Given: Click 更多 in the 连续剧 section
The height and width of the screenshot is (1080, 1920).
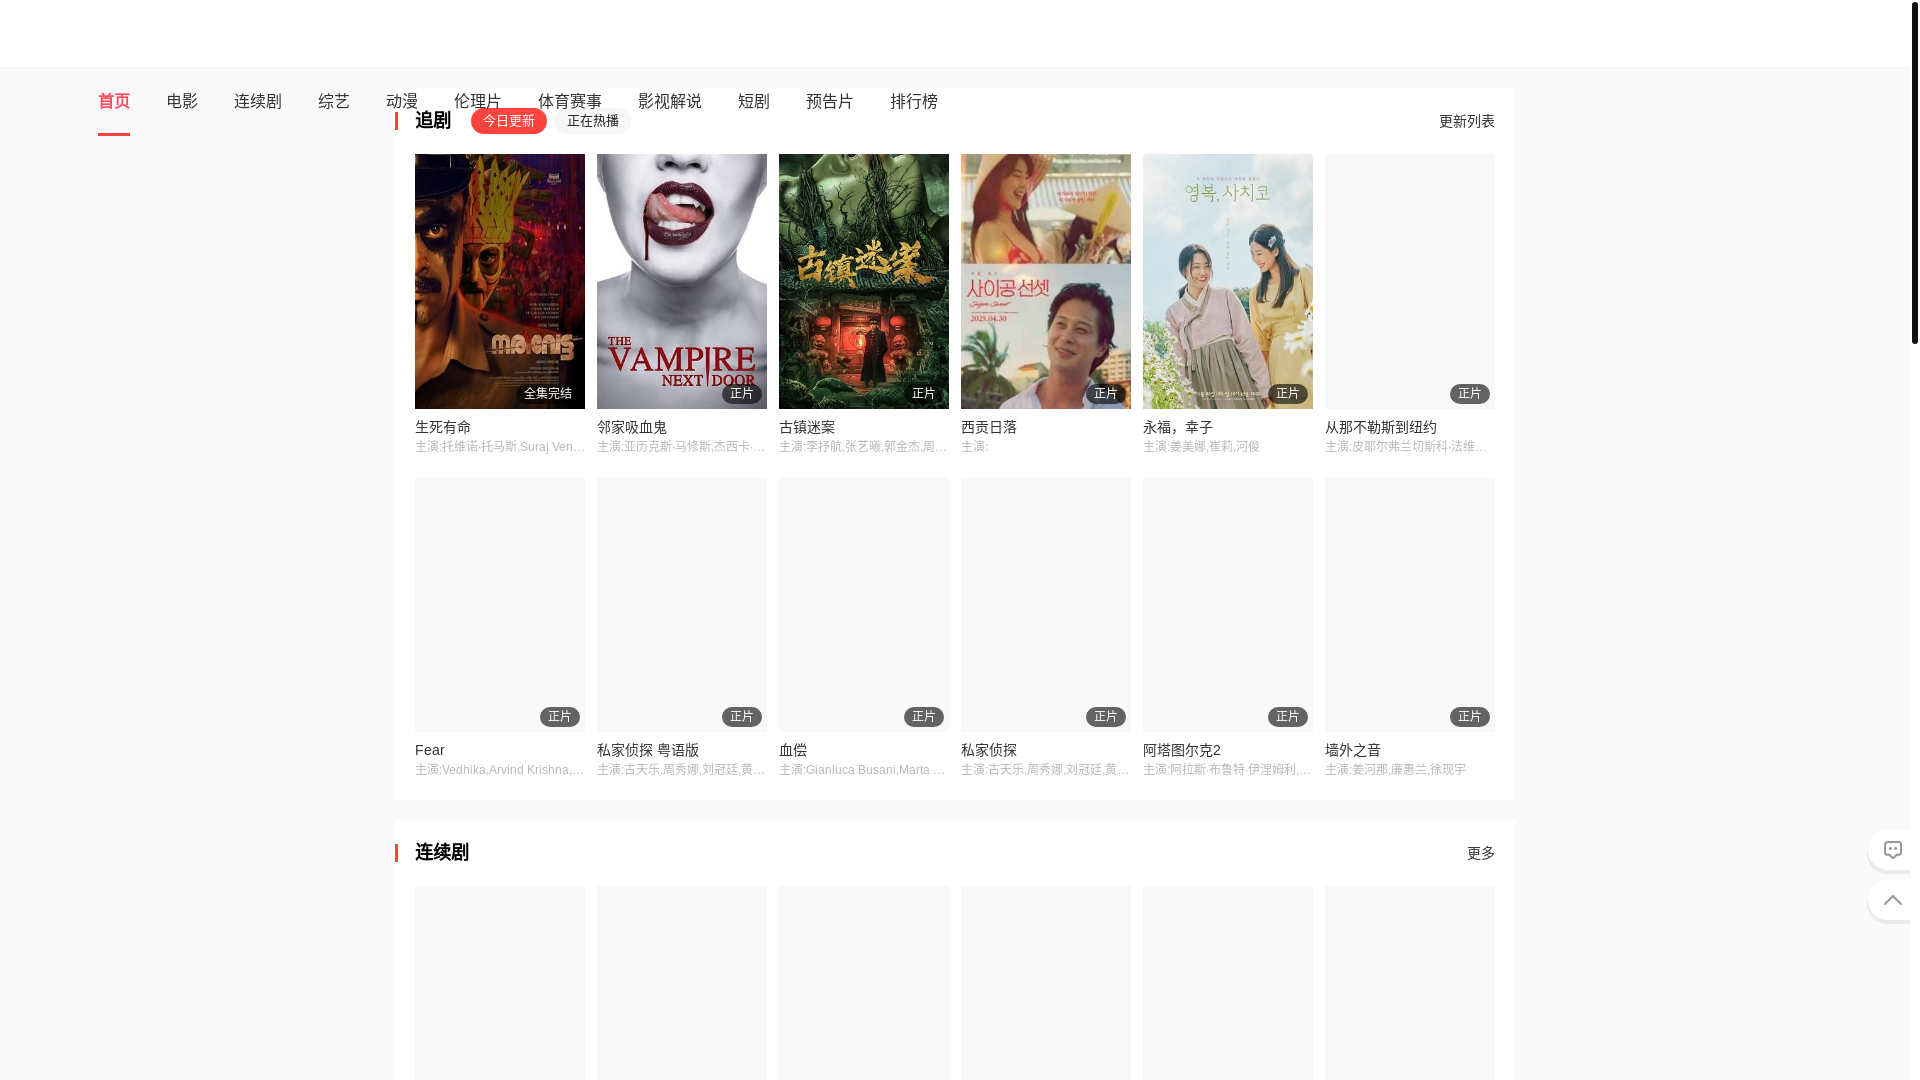Looking at the screenshot, I should click(x=1481, y=853).
